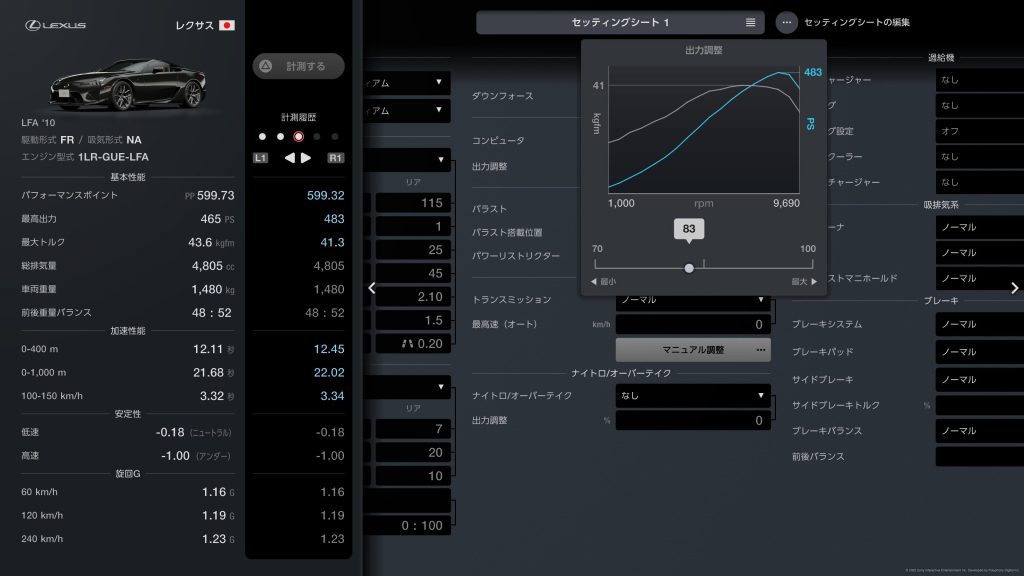Select the サイドブレーキトルク percent field
The height and width of the screenshot is (576, 1024).
(x=980, y=406)
